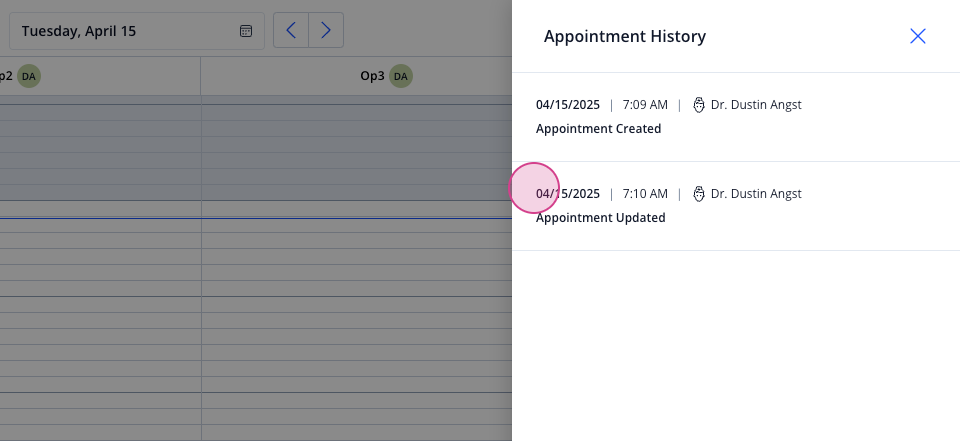Select the Appointment Updated history entry
The width and height of the screenshot is (960, 441).
click(736, 206)
